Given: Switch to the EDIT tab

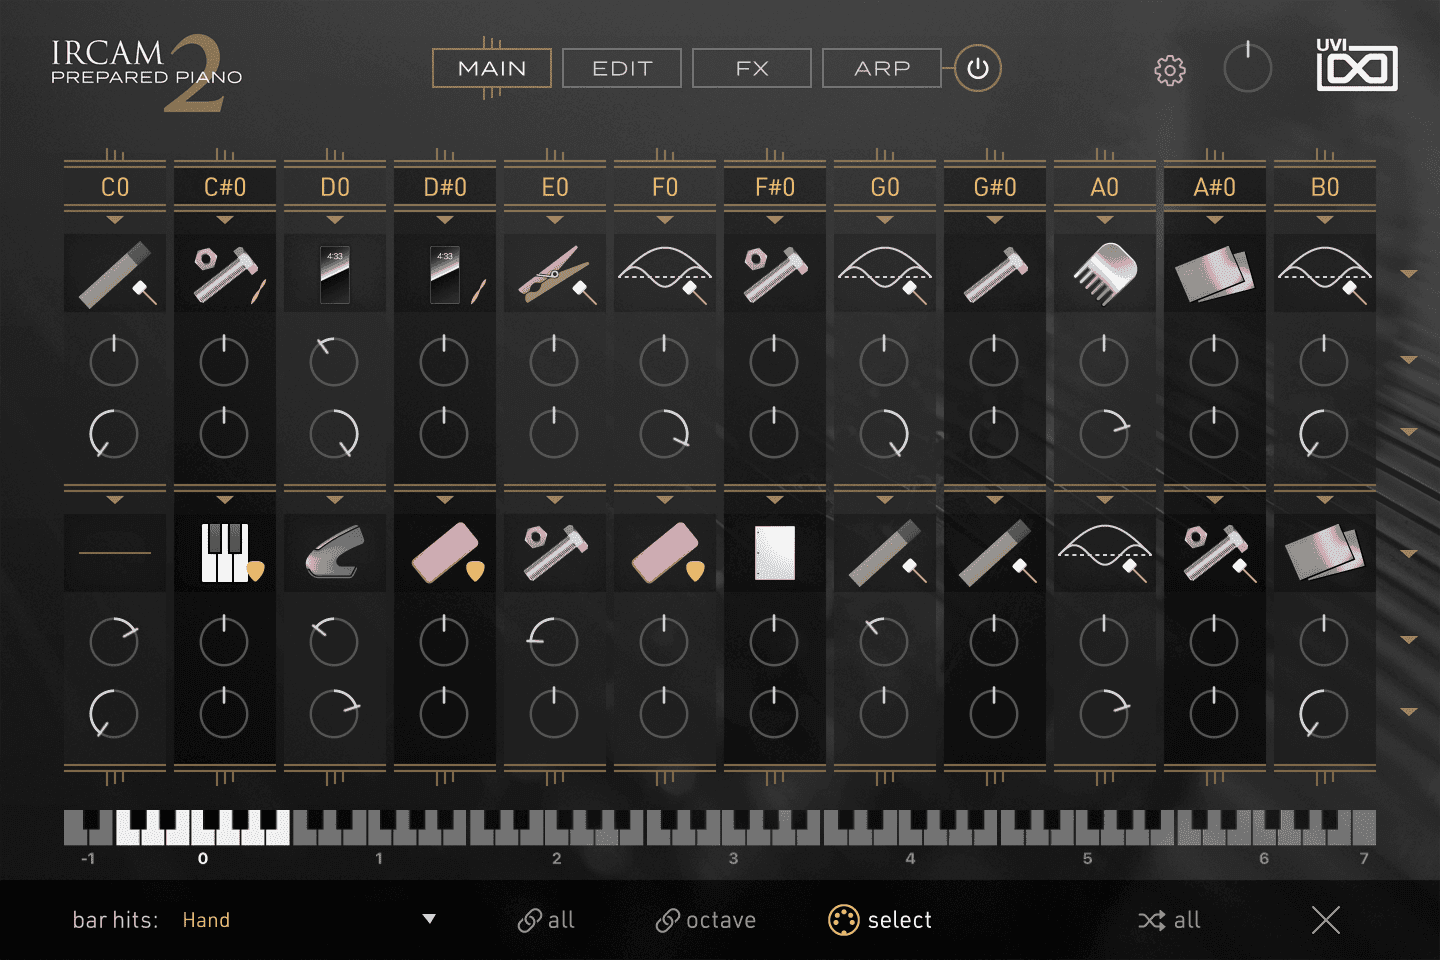Looking at the screenshot, I should coord(621,68).
